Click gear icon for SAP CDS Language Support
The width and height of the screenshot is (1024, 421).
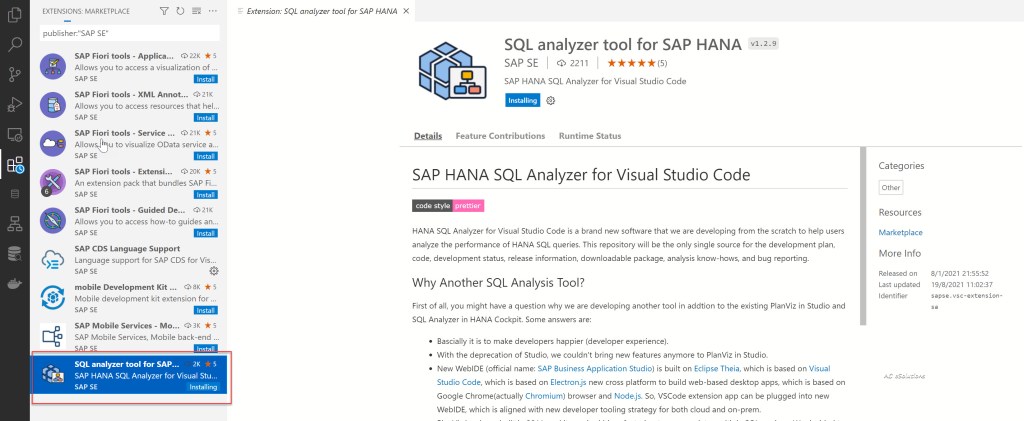click(213, 271)
